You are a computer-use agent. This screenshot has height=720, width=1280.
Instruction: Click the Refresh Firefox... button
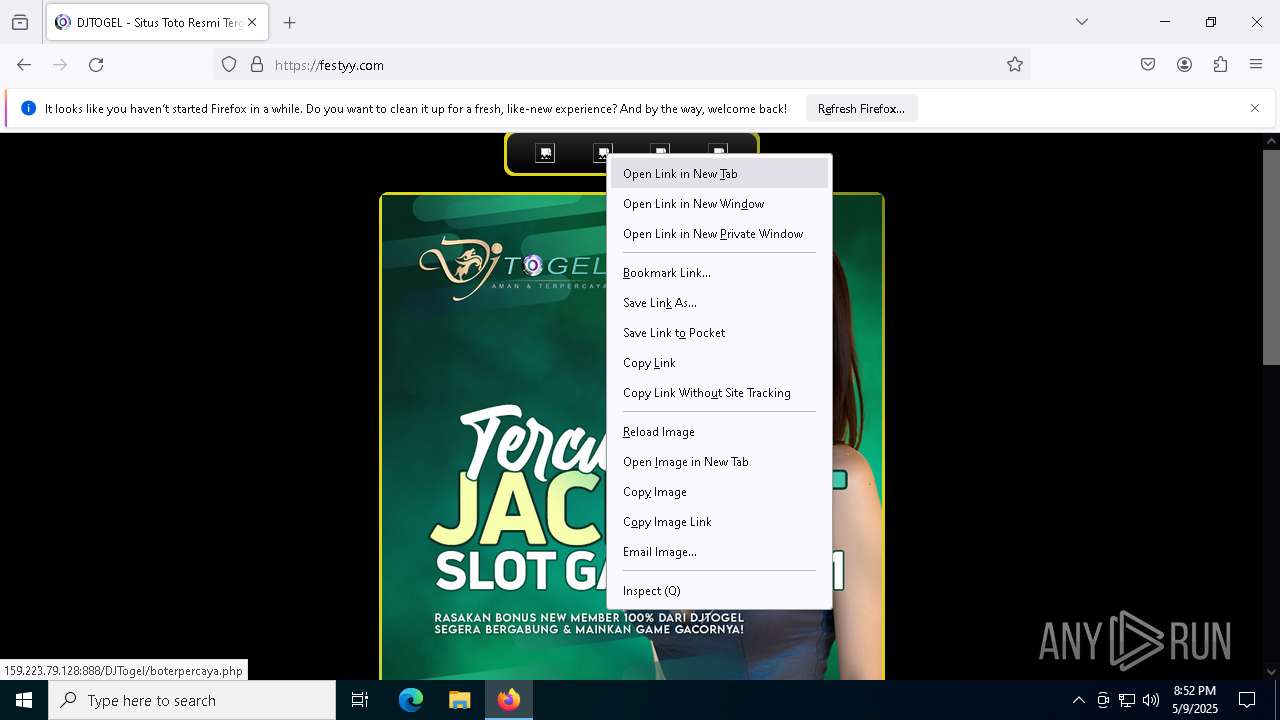[861, 109]
